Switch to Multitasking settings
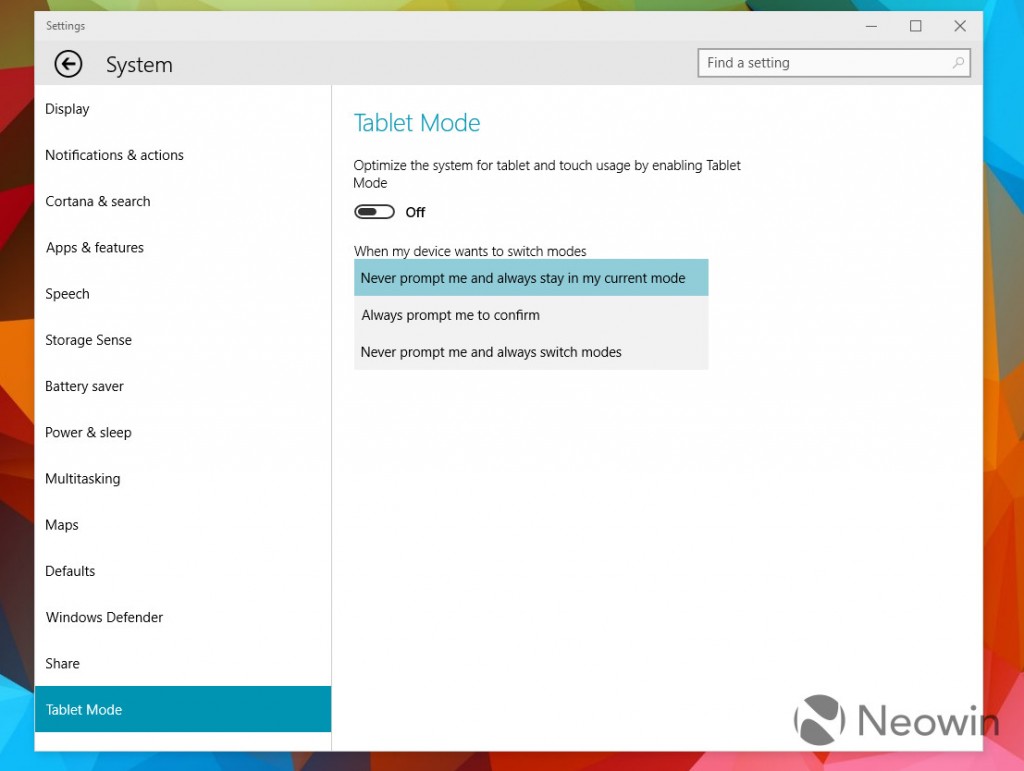Screen dimensions: 1024x771 pos(82,478)
